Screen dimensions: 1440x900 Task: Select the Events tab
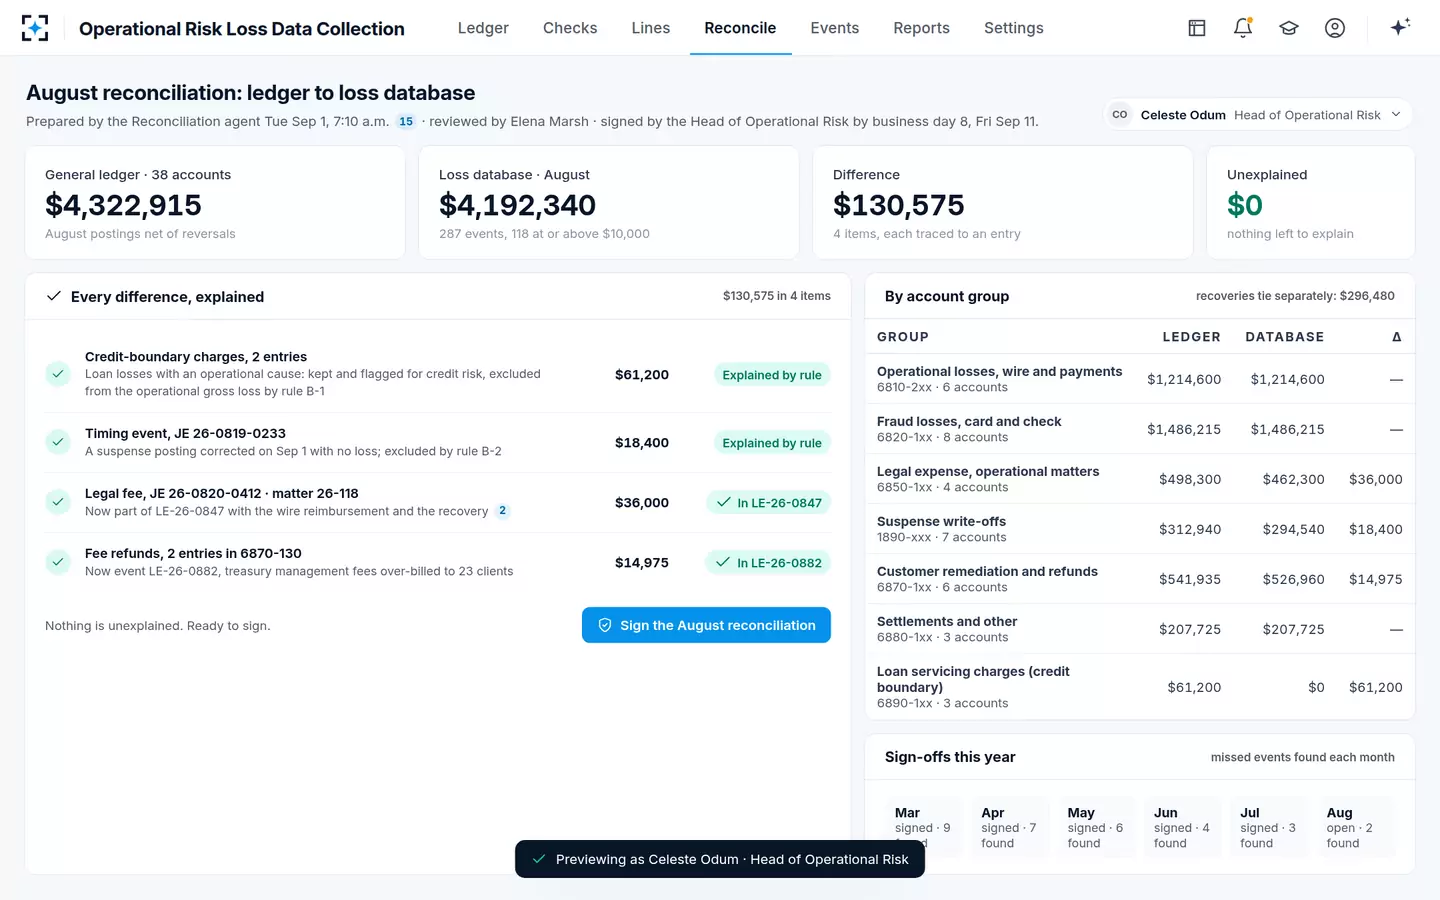pos(835,28)
